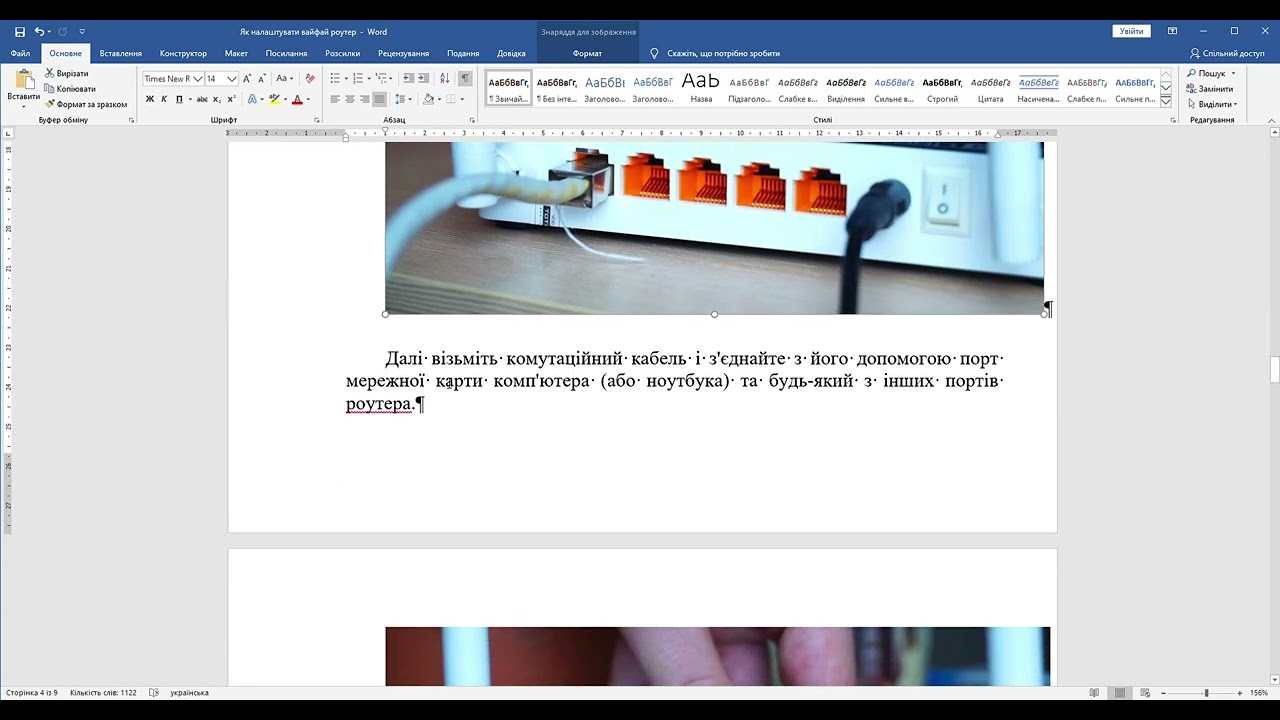Viewport: 1280px width, 720px height.
Task: Click the Save icon in title bar
Action: click(20, 32)
